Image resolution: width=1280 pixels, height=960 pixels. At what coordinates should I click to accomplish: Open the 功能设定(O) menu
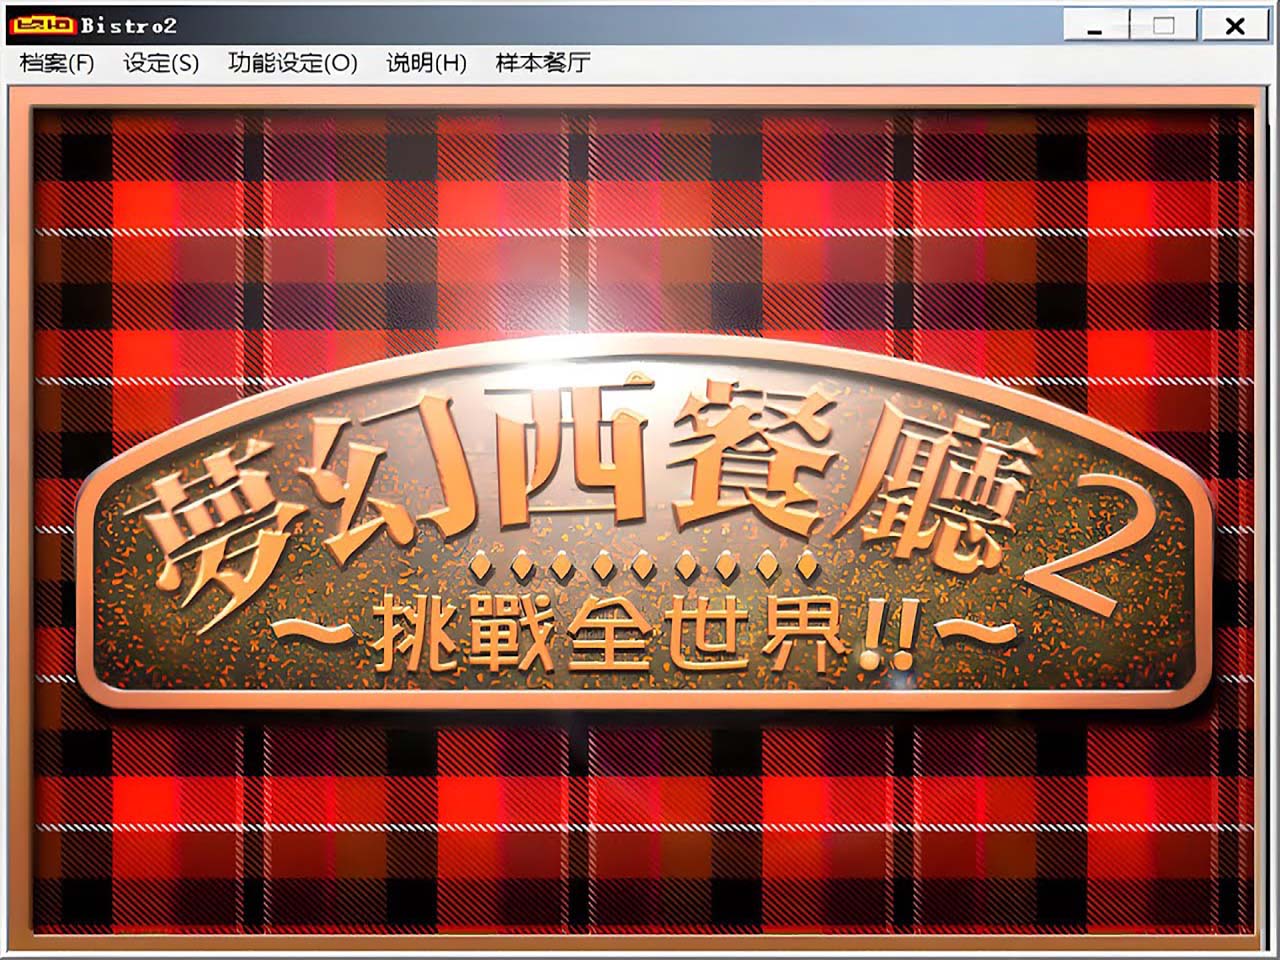(x=293, y=63)
